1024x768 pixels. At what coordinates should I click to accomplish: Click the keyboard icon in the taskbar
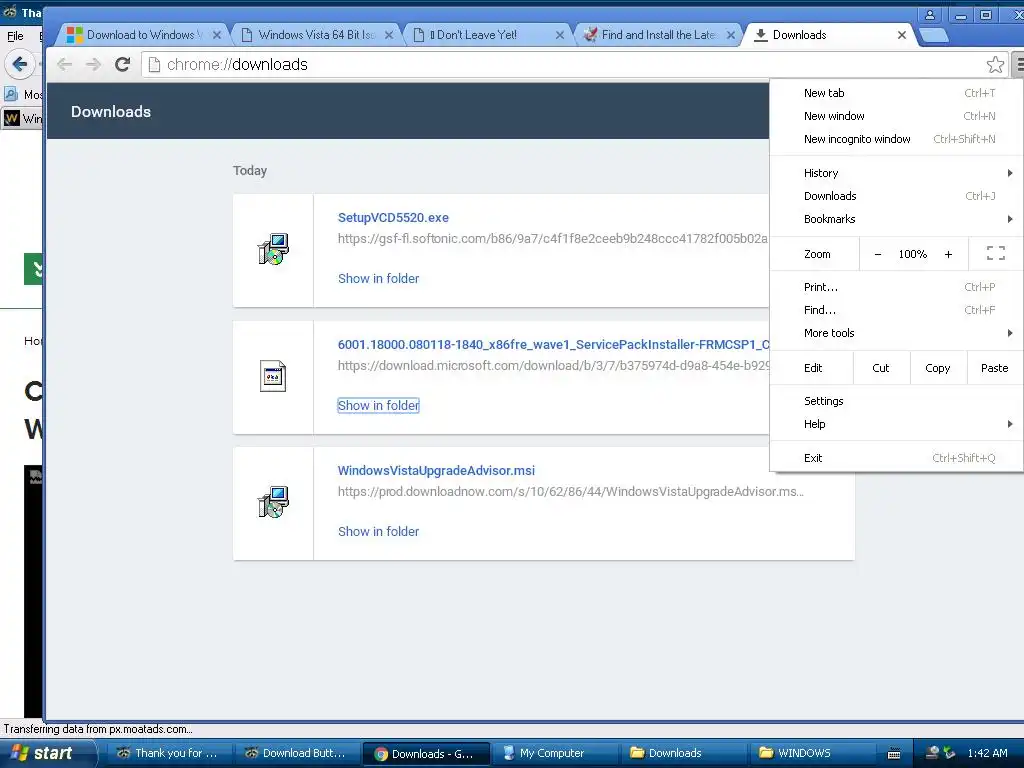pos(894,754)
